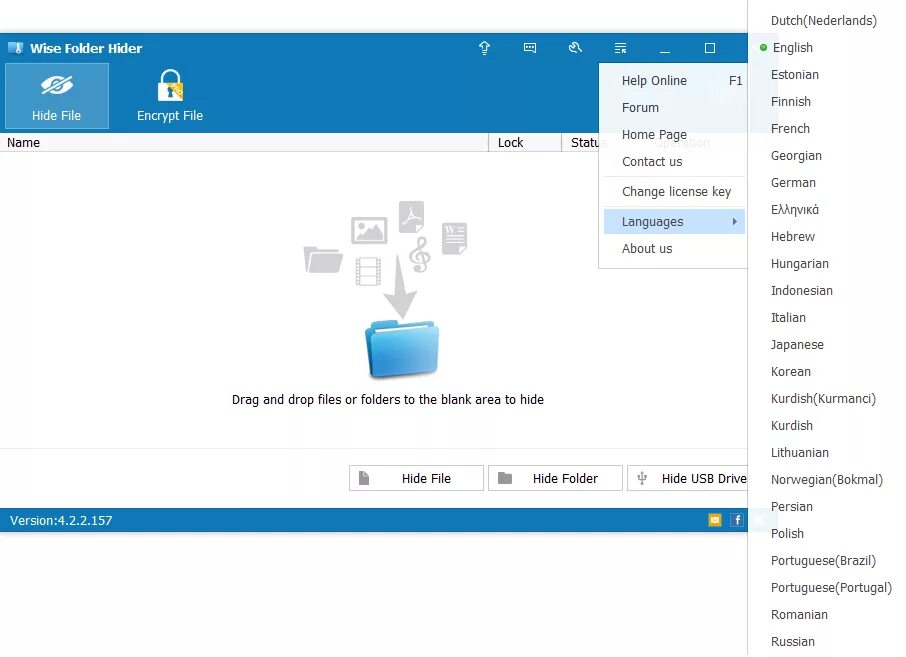Select the Hide File tab
Image resolution: width=906 pixels, height=657 pixels.
pyautogui.click(x=57, y=96)
